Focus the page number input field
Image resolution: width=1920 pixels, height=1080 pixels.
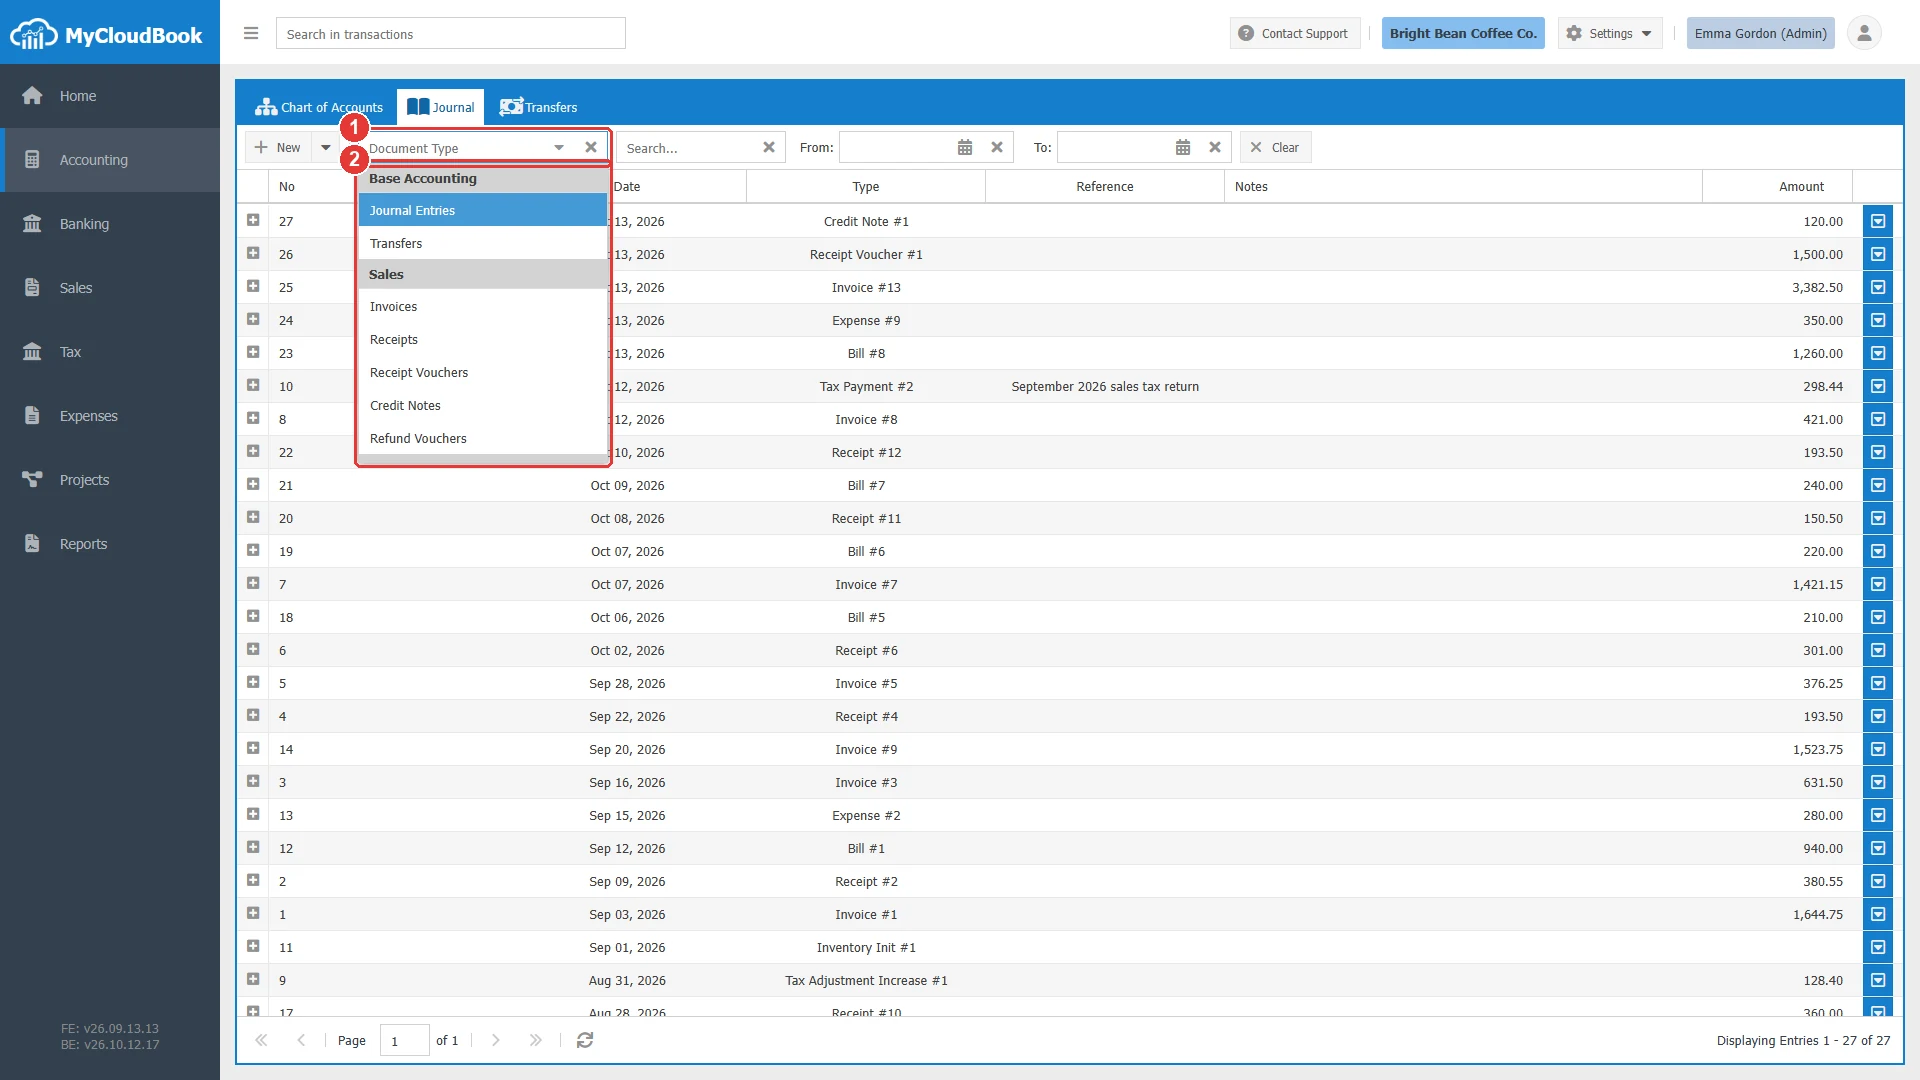tap(405, 1040)
